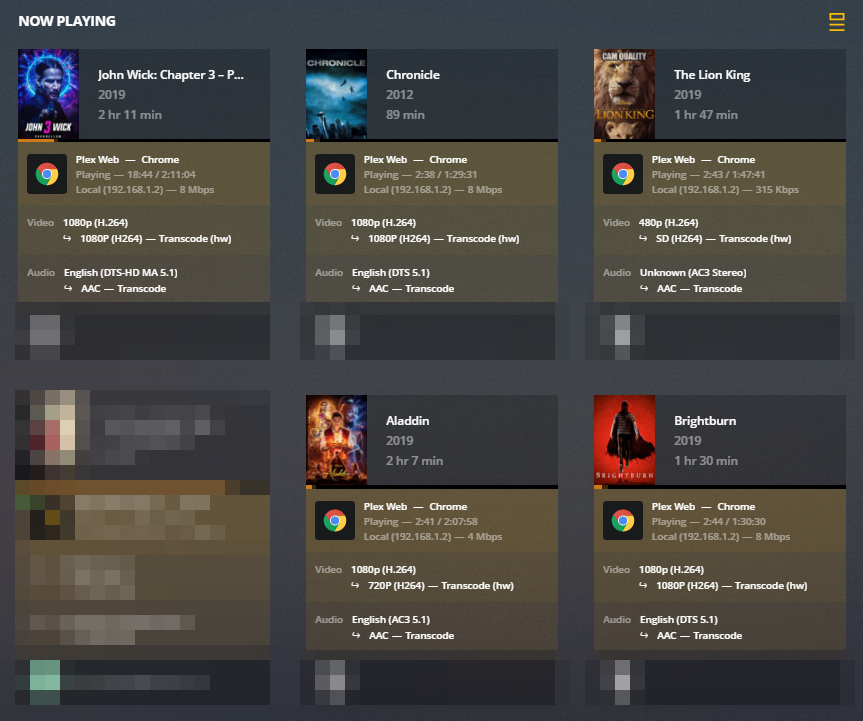Click '480p (H.264)' video text

coord(668,223)
